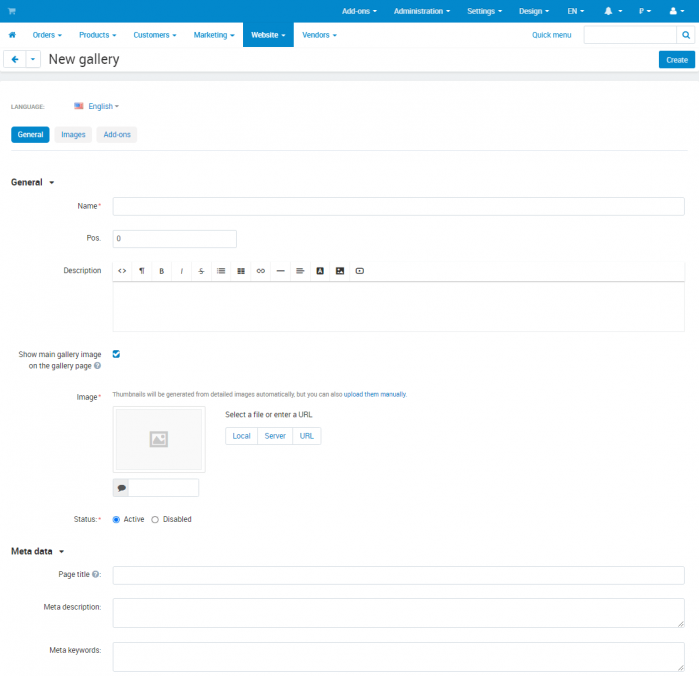The image size is (700, 676).
Task: Insert a hyperlink in description
Action: click(x=261, y=271)
